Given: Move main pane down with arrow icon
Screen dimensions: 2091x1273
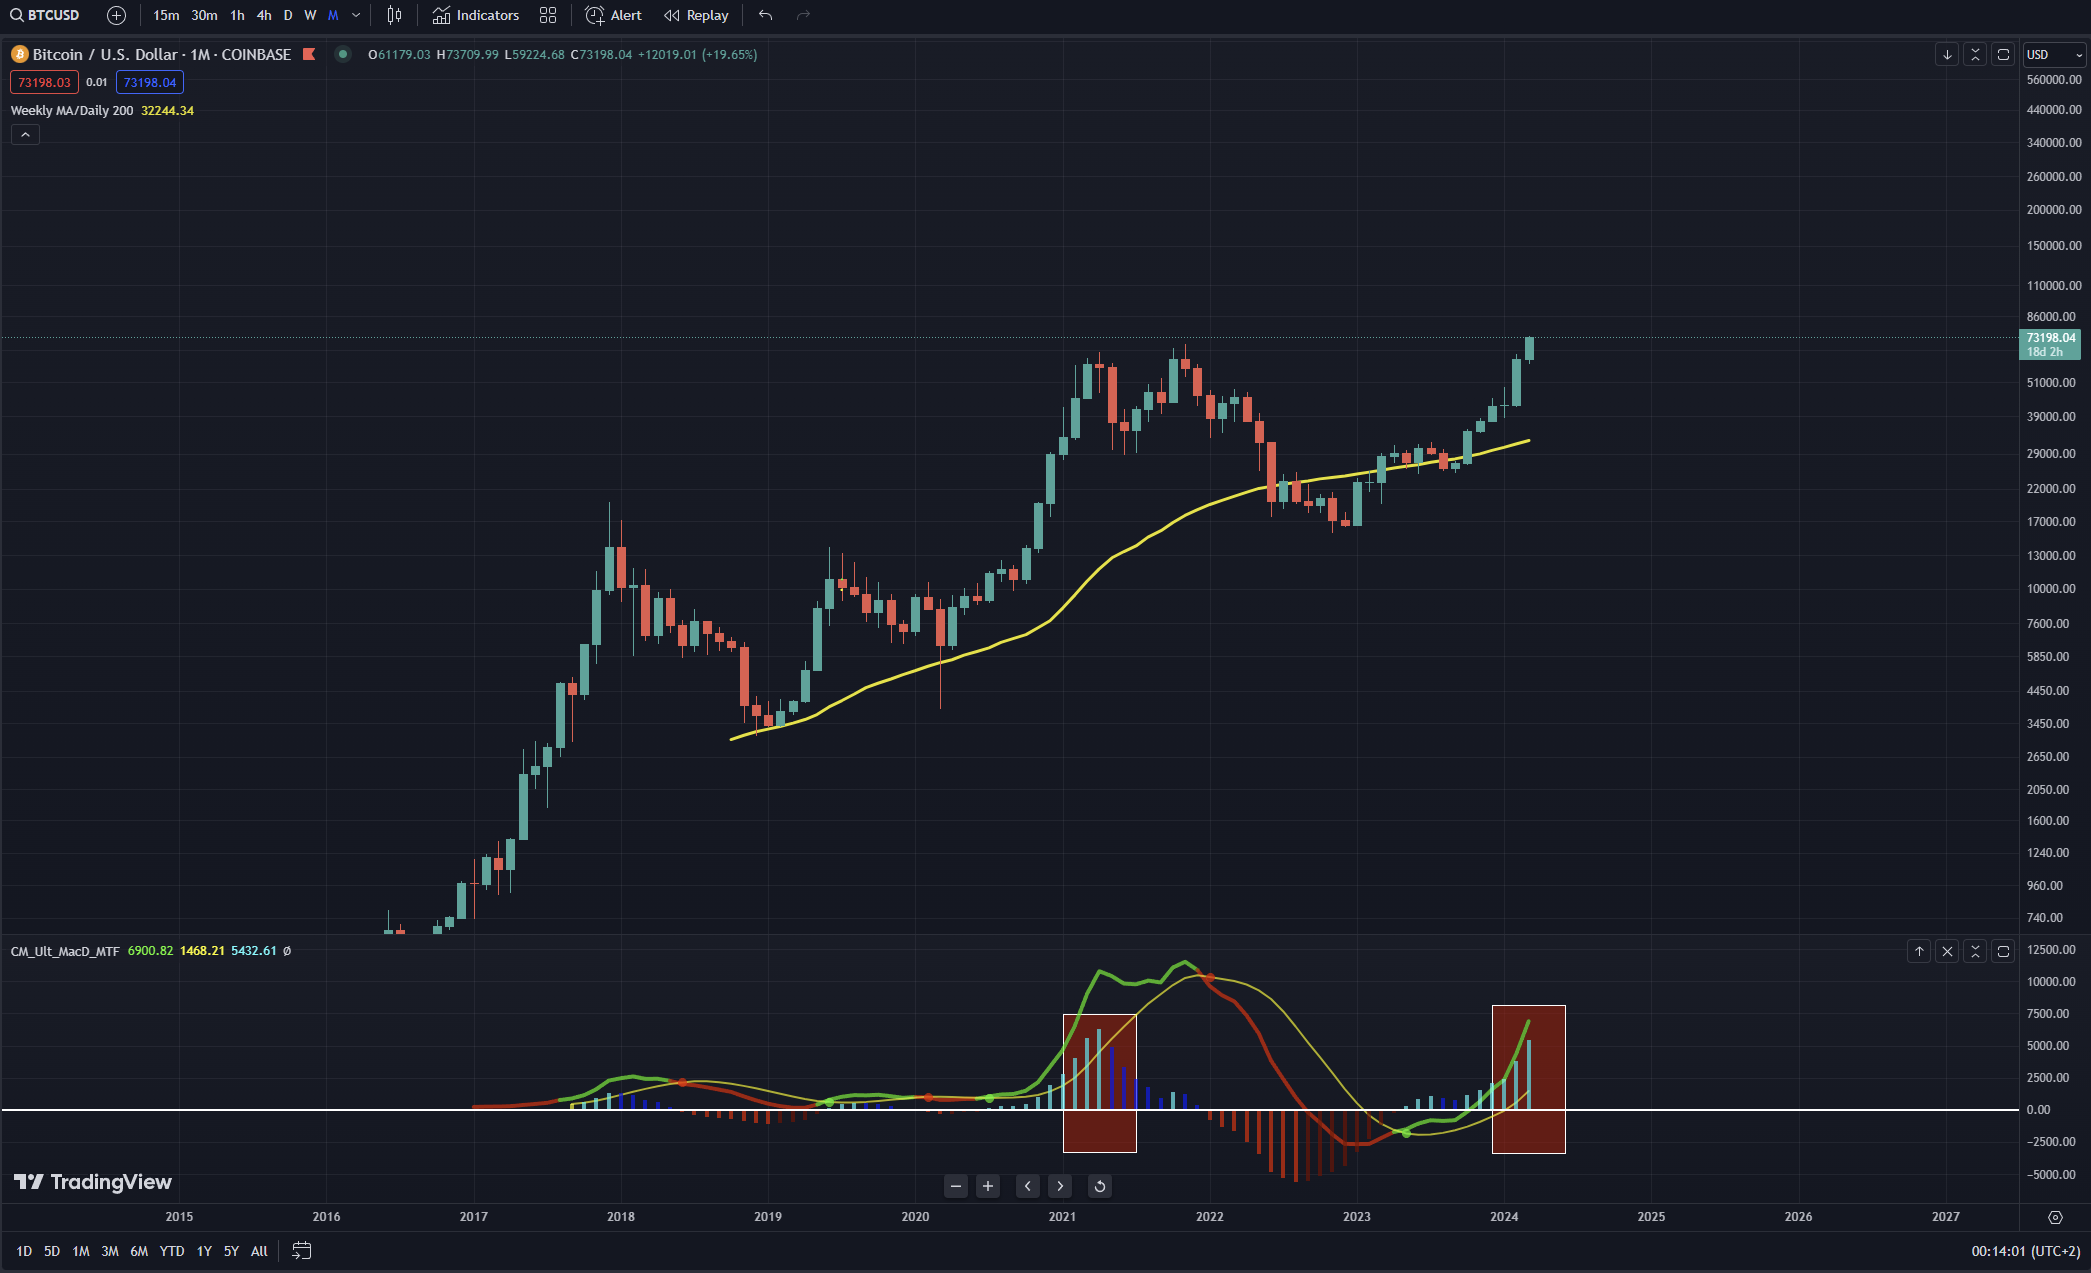Looking at the screenshot, I should (1947, 54).
